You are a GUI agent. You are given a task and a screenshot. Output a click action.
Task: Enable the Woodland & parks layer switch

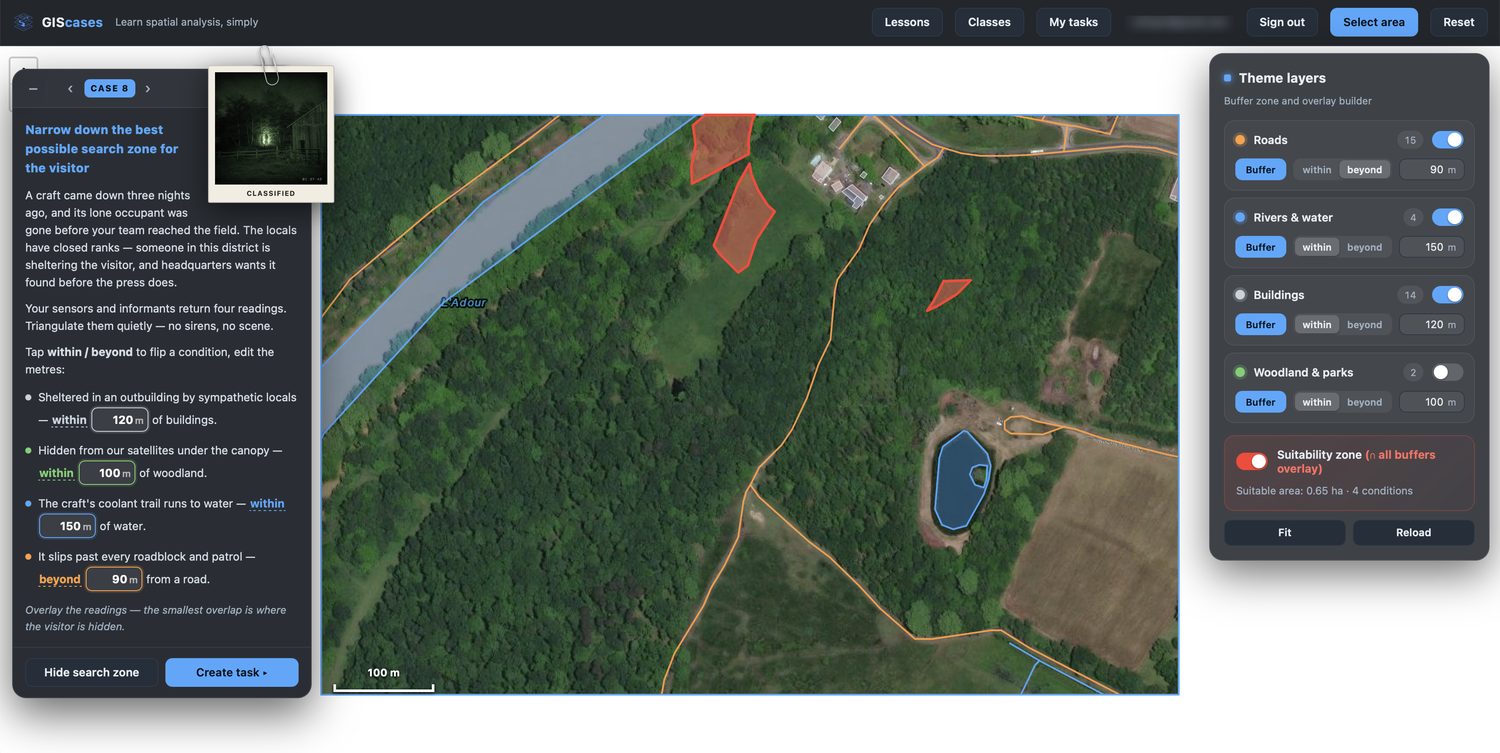(1447, 372)
